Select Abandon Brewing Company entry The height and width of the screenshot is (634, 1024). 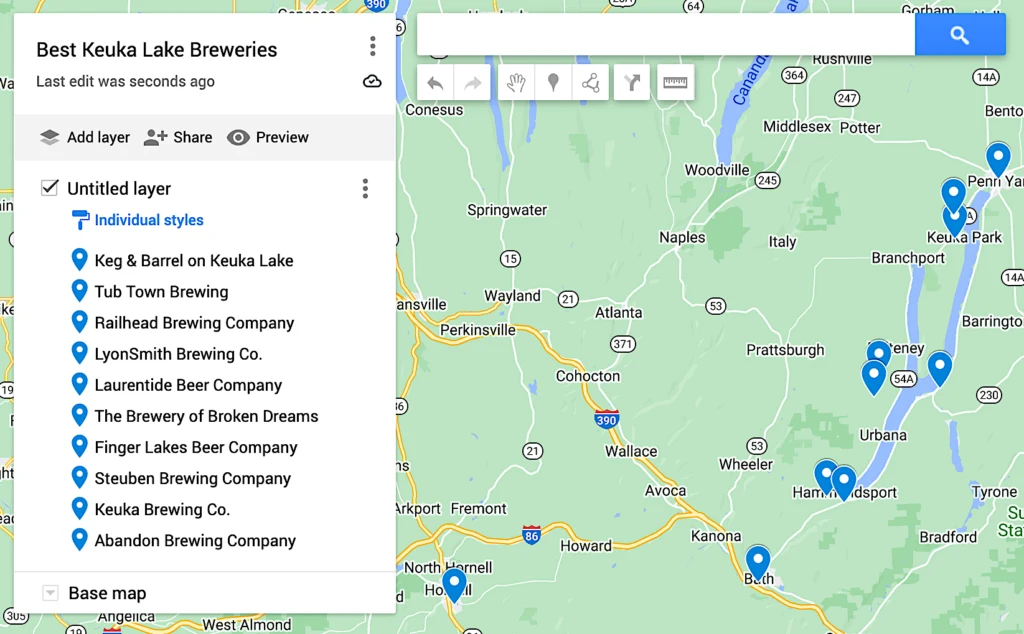click(x=195, y=541)
